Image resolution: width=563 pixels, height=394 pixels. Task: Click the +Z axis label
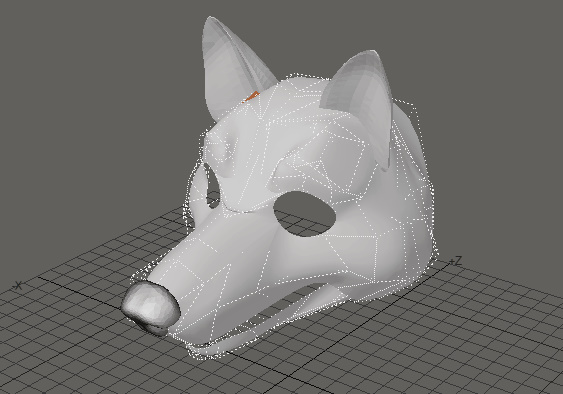(455, 261)
